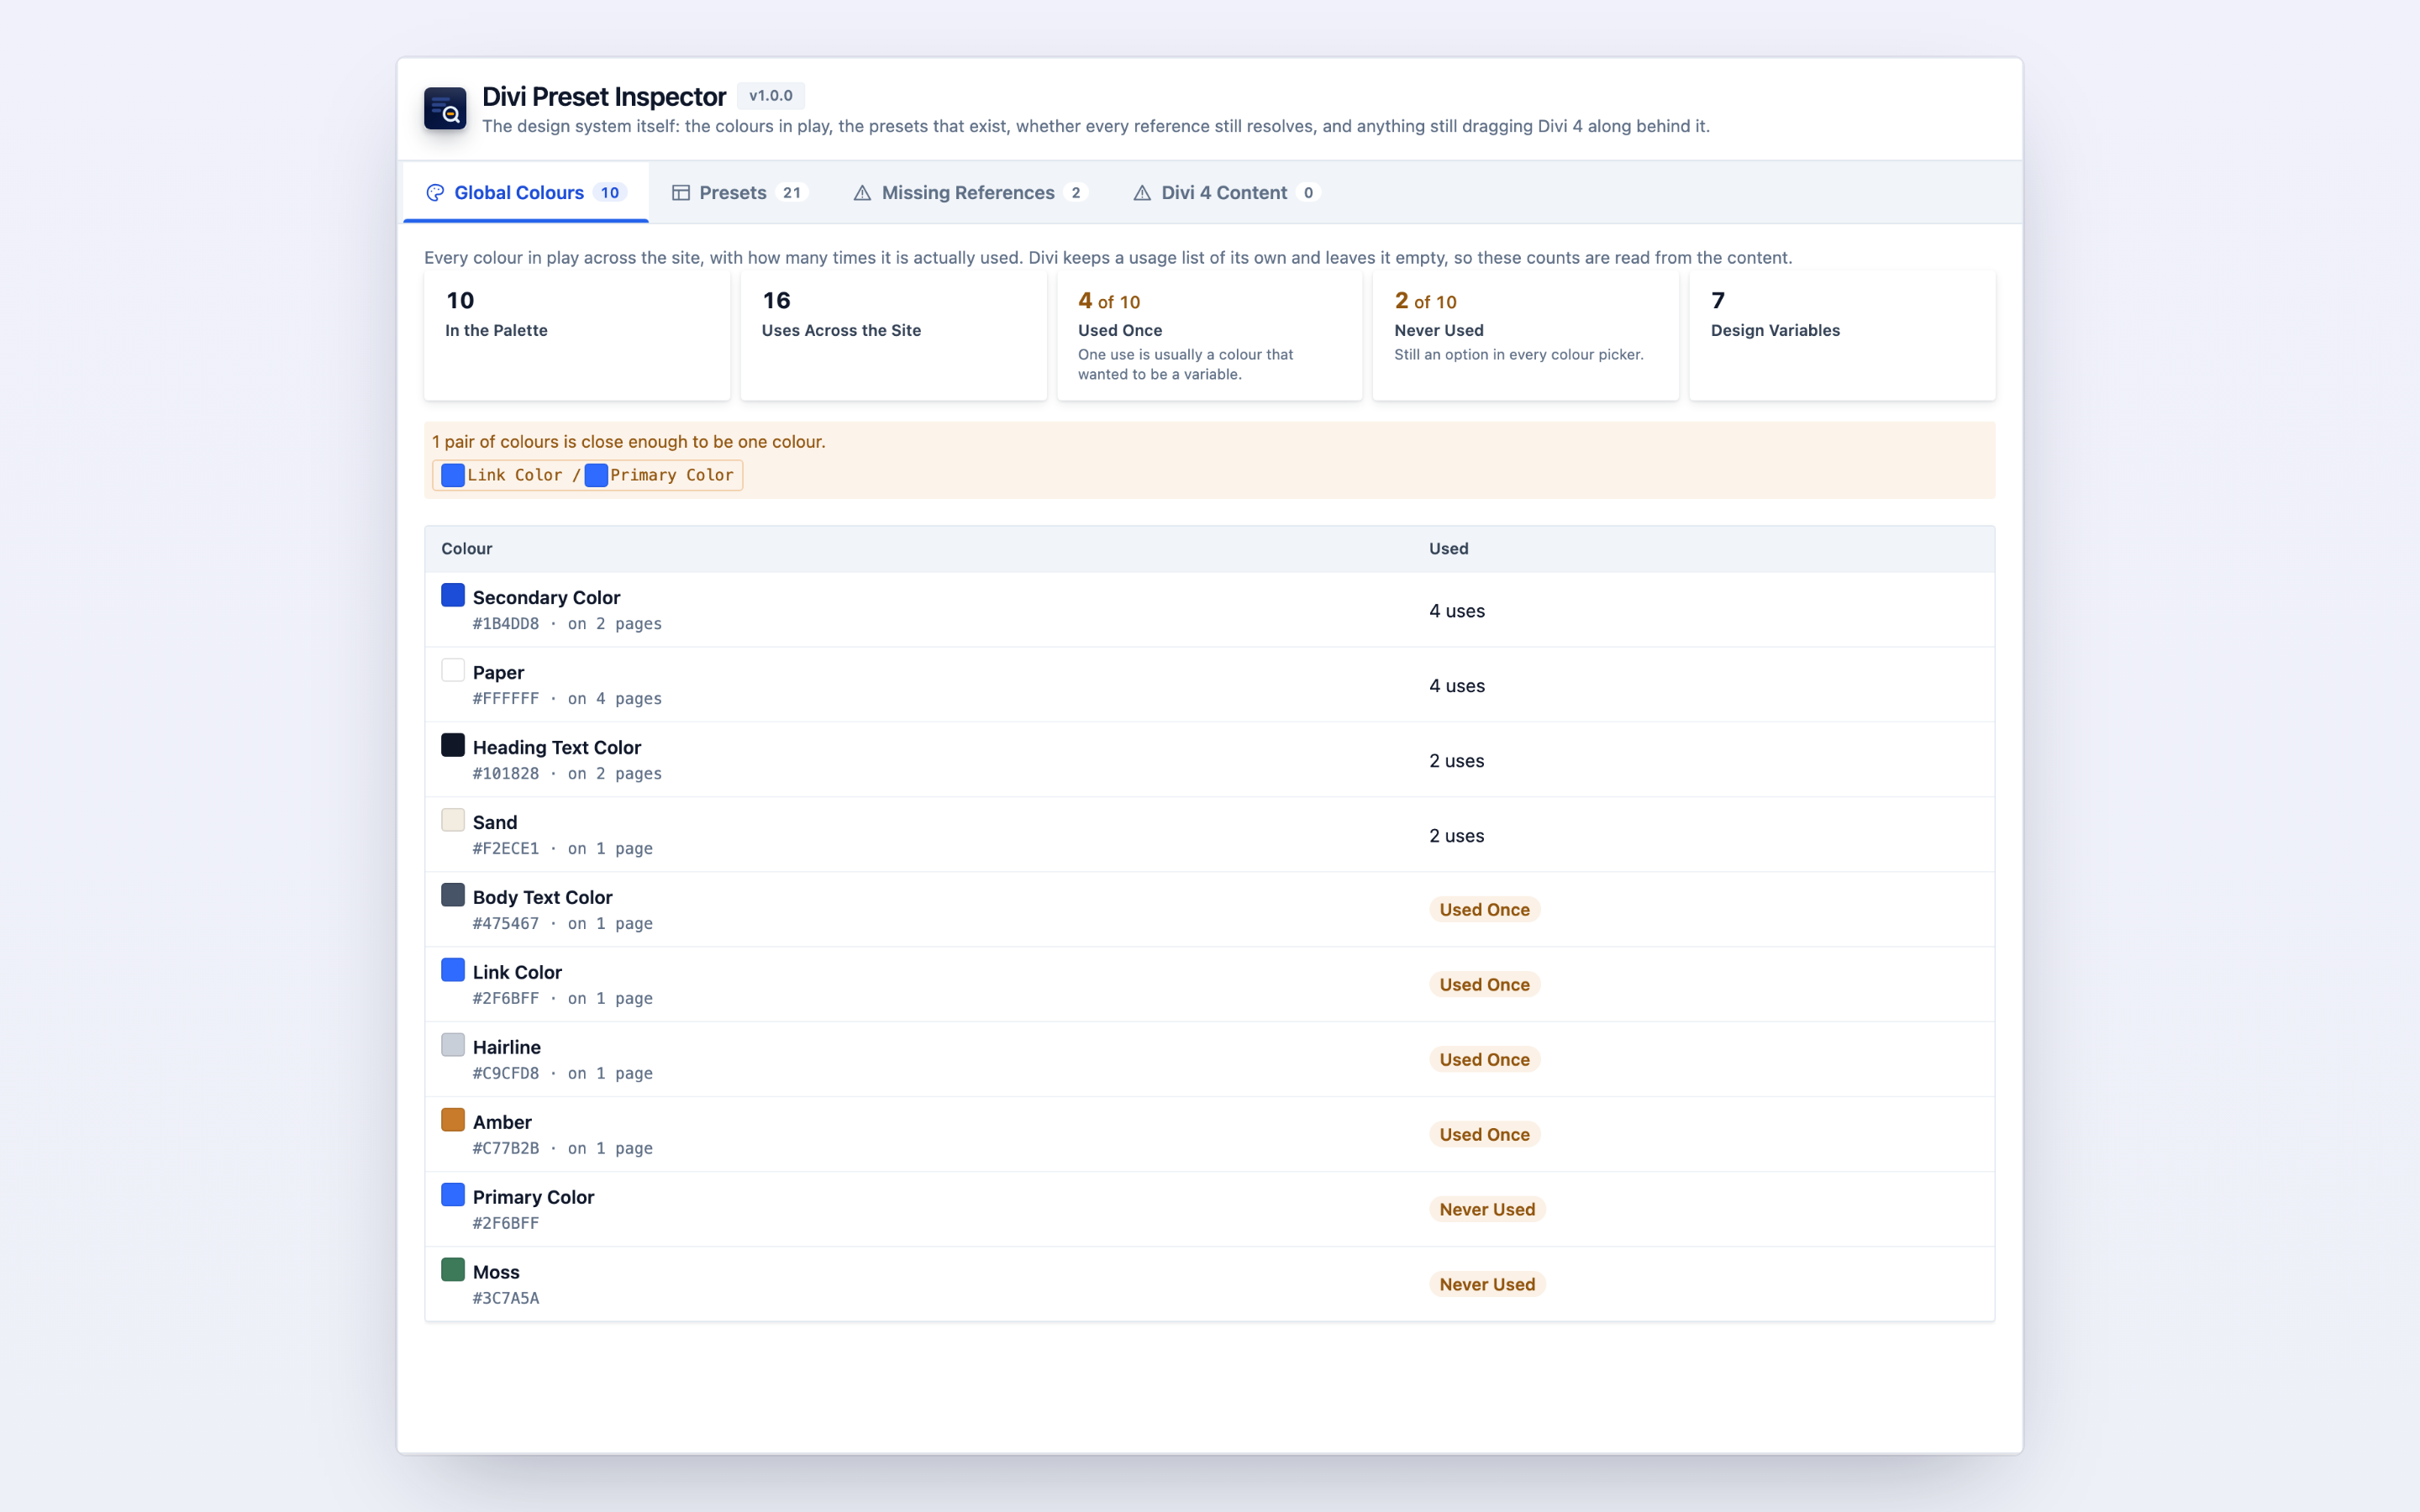This screenshot has width=2420, height=1512.
Task: Click '#101828 · on 2 pages' text
Action: (567, 774)
